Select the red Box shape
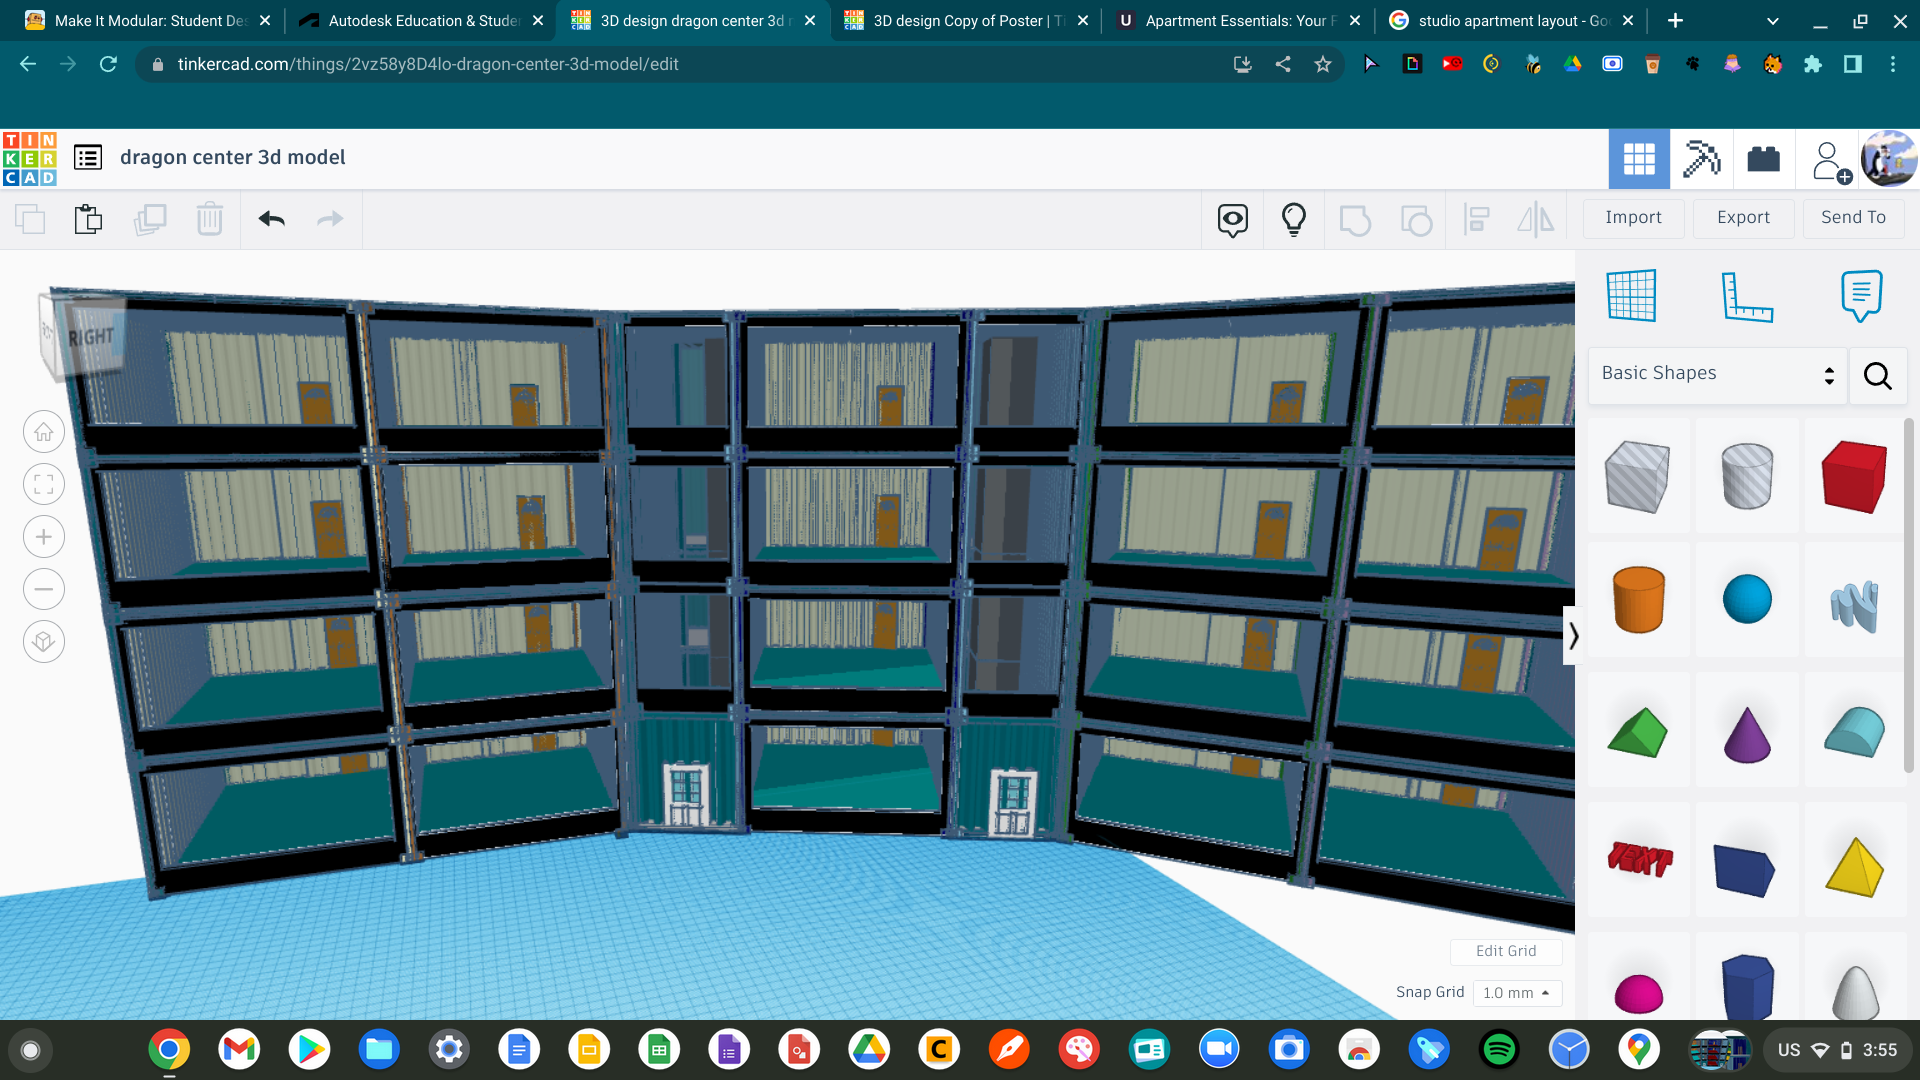Screen dimensions: 1920x1080 1854,476
